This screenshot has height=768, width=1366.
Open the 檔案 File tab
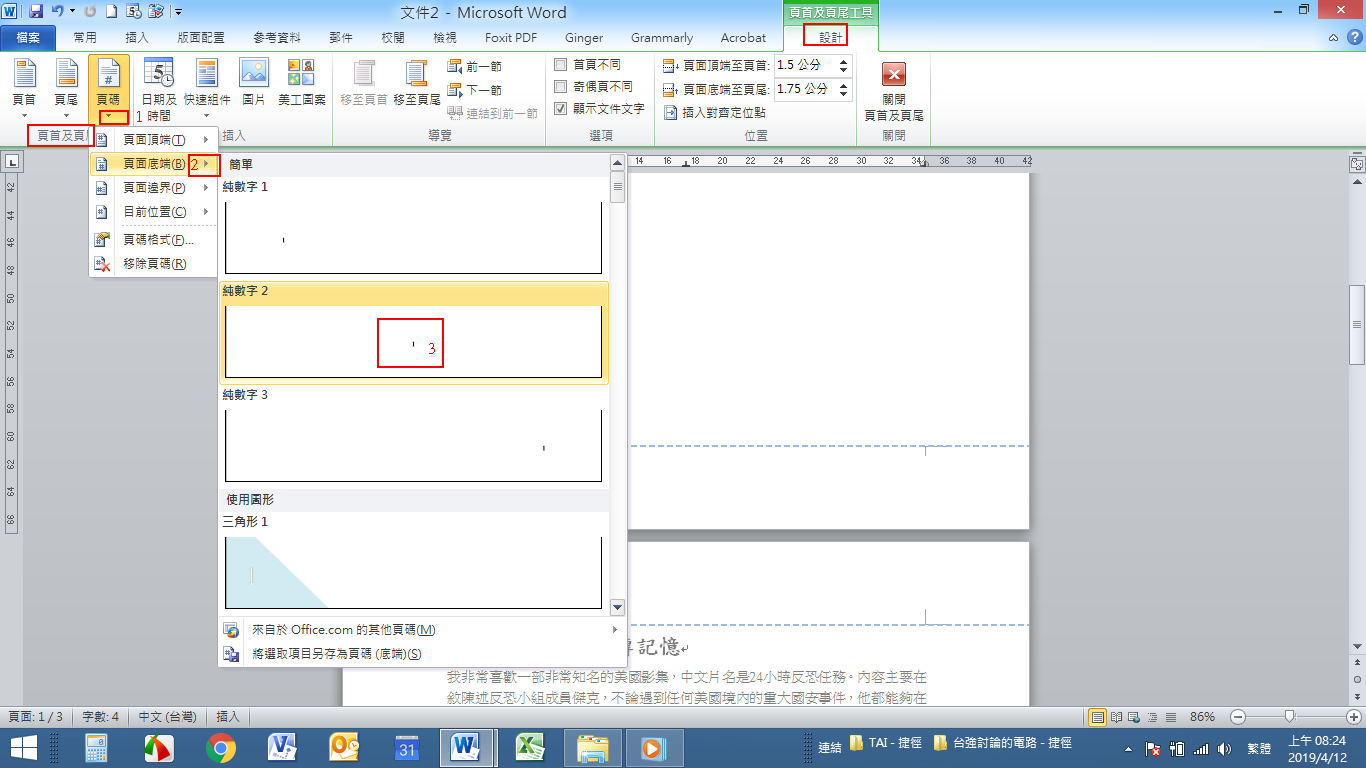point(28,38)
